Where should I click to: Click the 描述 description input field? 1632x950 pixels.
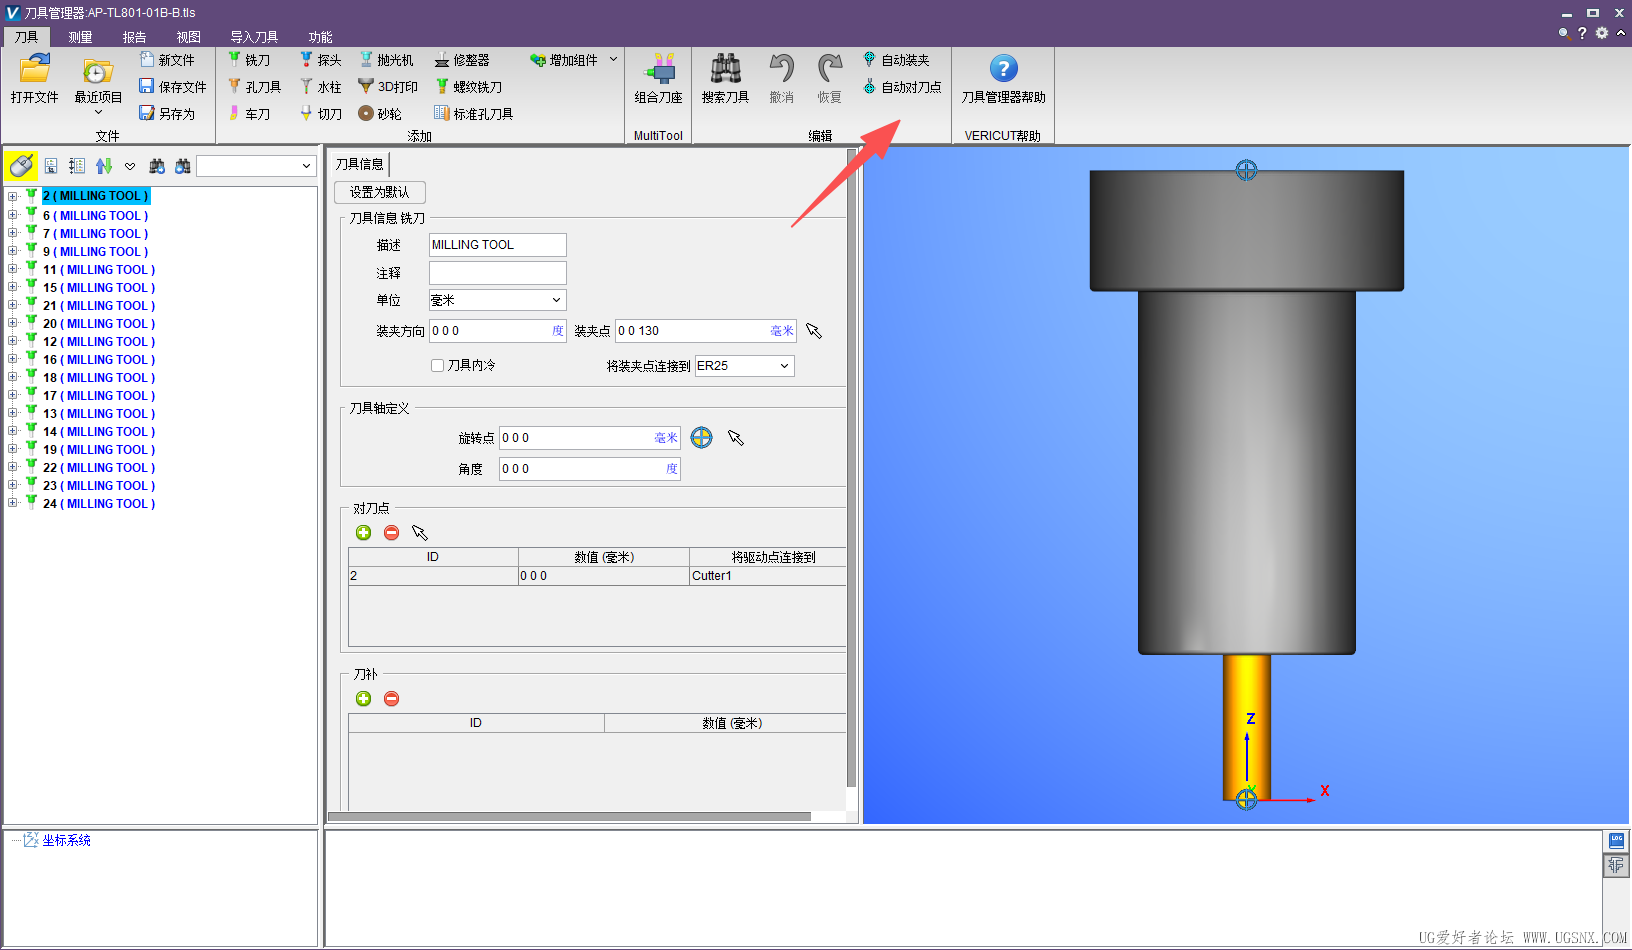497,245
